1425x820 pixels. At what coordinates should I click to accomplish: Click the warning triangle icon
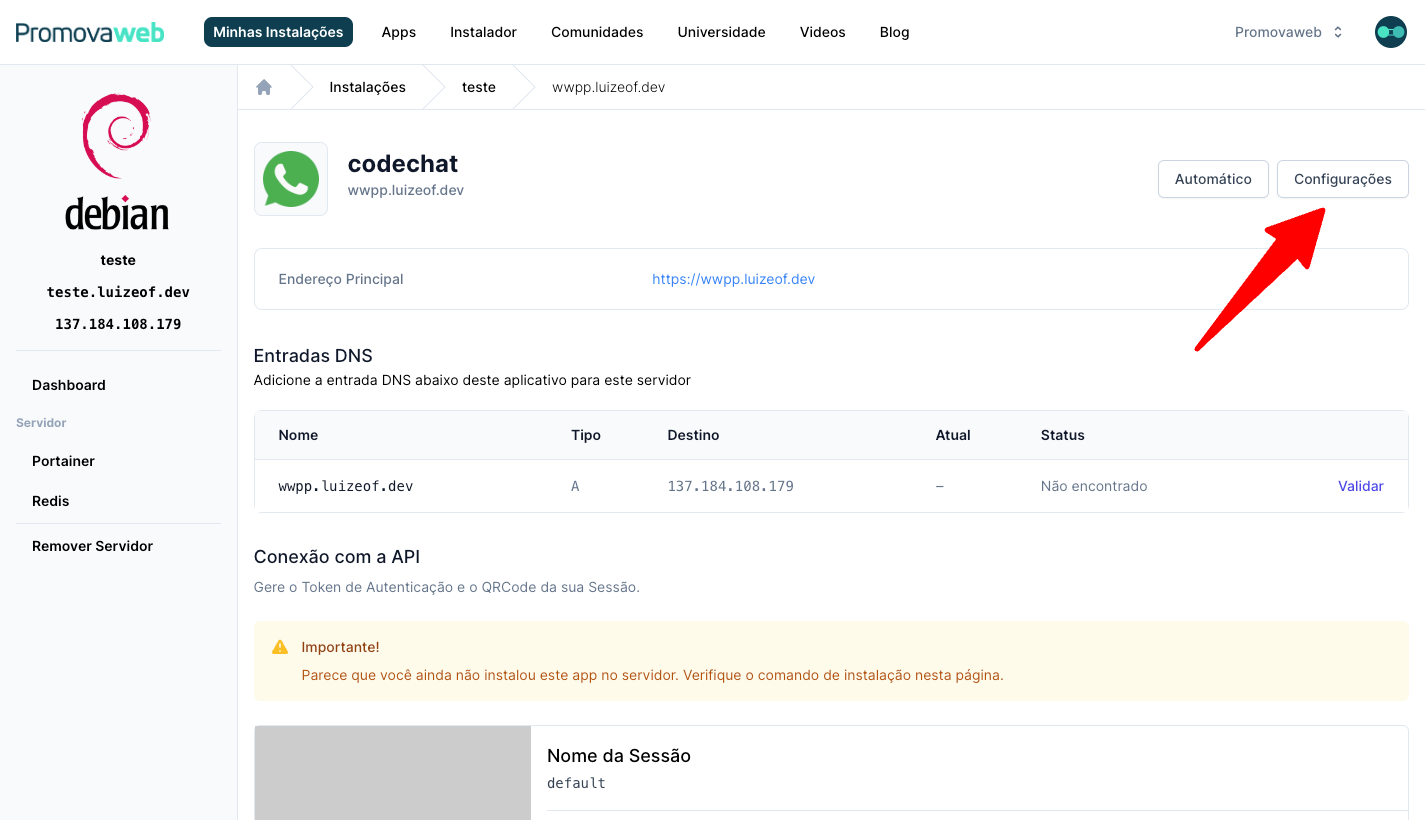280,647
